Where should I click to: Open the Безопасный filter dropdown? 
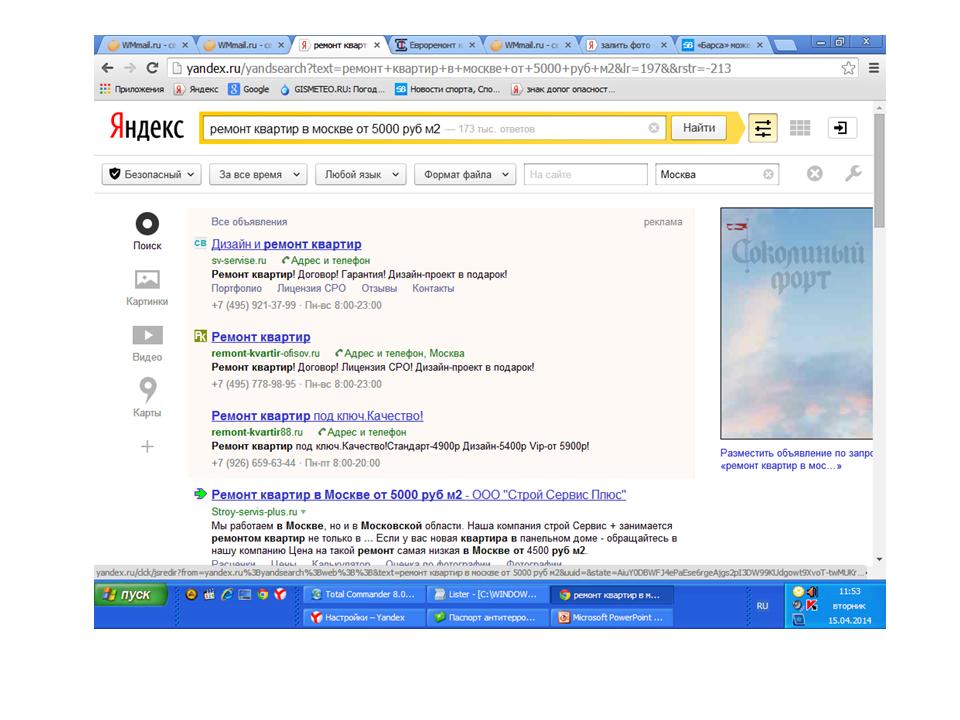[x=151, y=174]
